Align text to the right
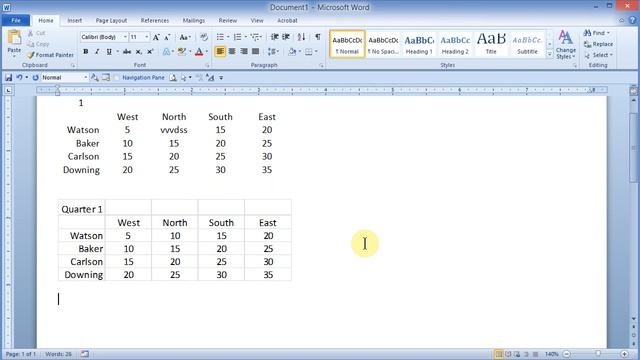The width and height of the screenshot is (640, 360). coord(244,51)
